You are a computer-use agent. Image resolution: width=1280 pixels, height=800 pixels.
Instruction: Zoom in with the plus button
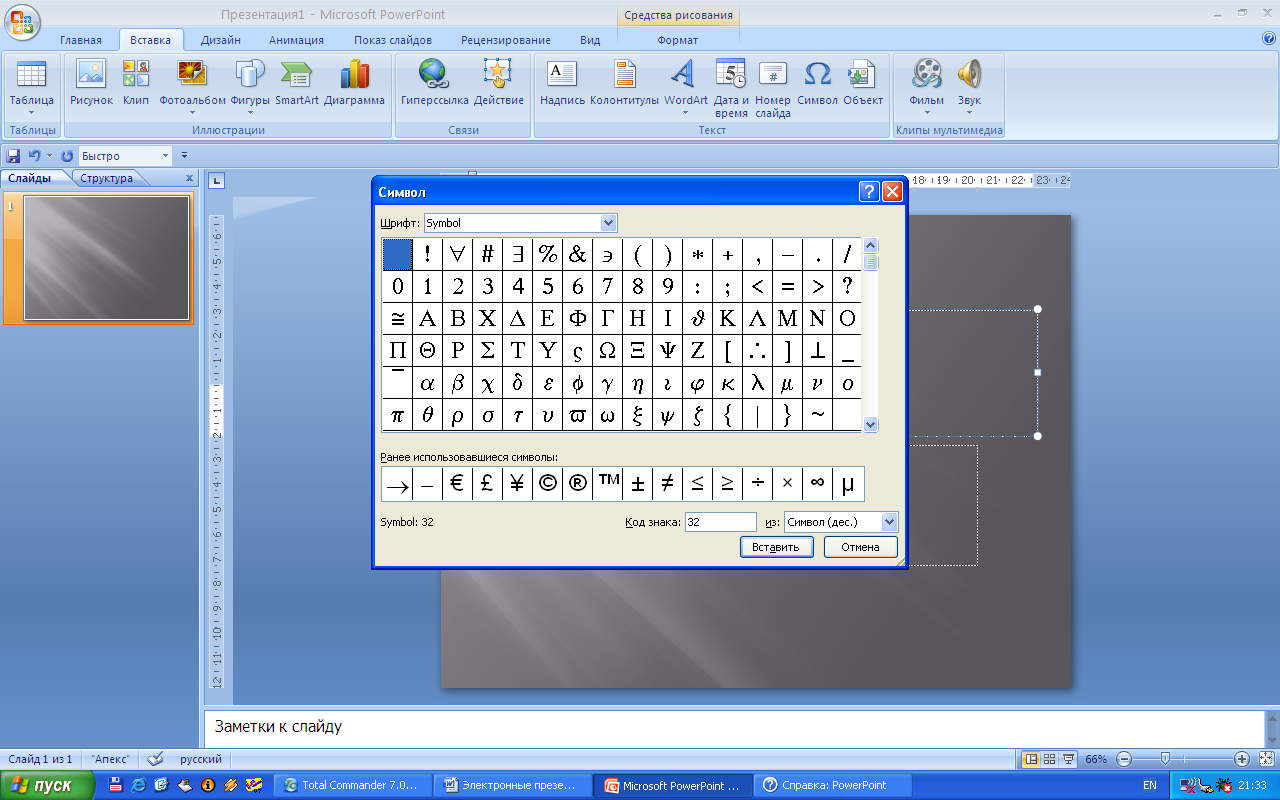pyautogui.click(x=1241, y=759)
